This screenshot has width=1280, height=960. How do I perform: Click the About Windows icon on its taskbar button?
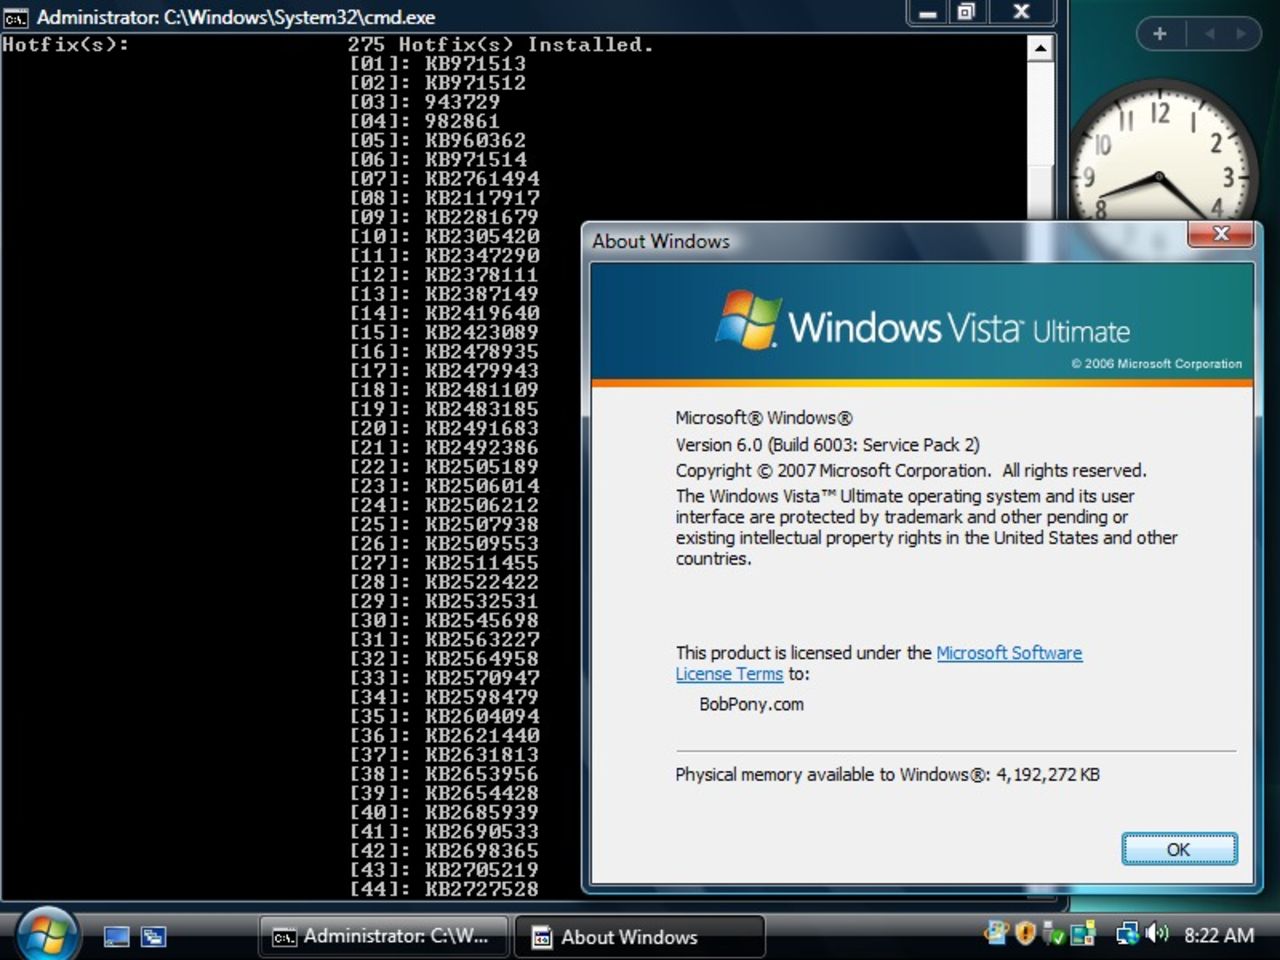tap(543, 936)
